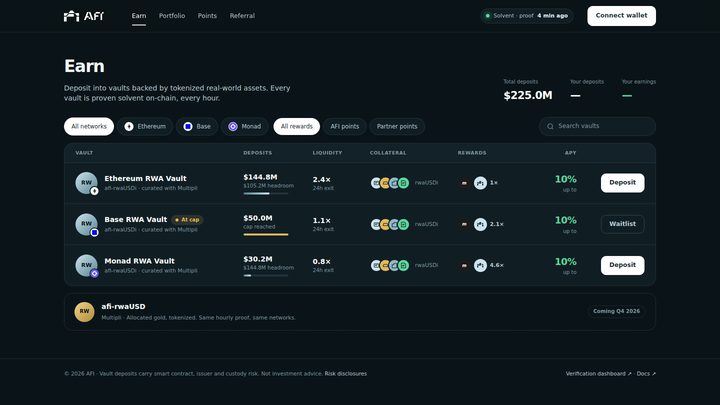Toggle the Partner points filter
Screen dimensions: 720x405
397,126
